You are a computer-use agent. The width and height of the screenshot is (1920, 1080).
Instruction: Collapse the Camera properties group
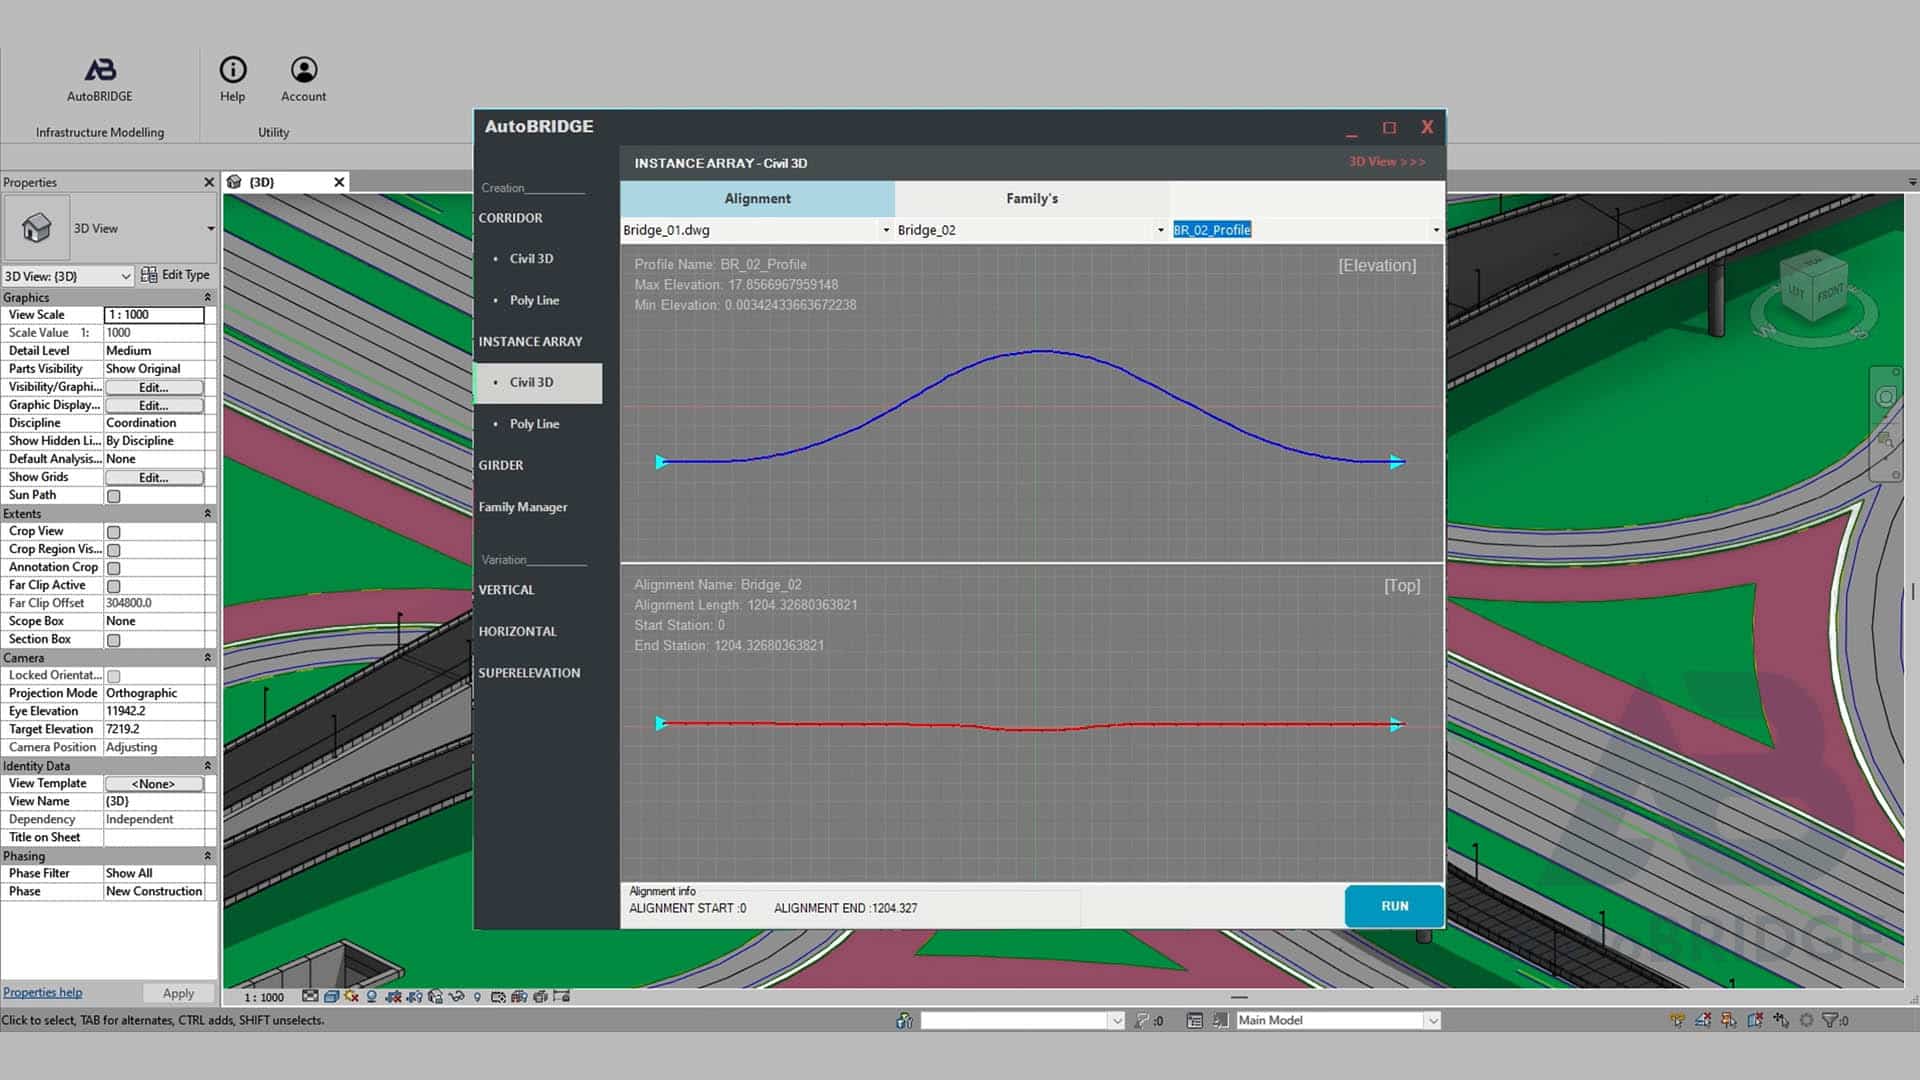[208, 657]
